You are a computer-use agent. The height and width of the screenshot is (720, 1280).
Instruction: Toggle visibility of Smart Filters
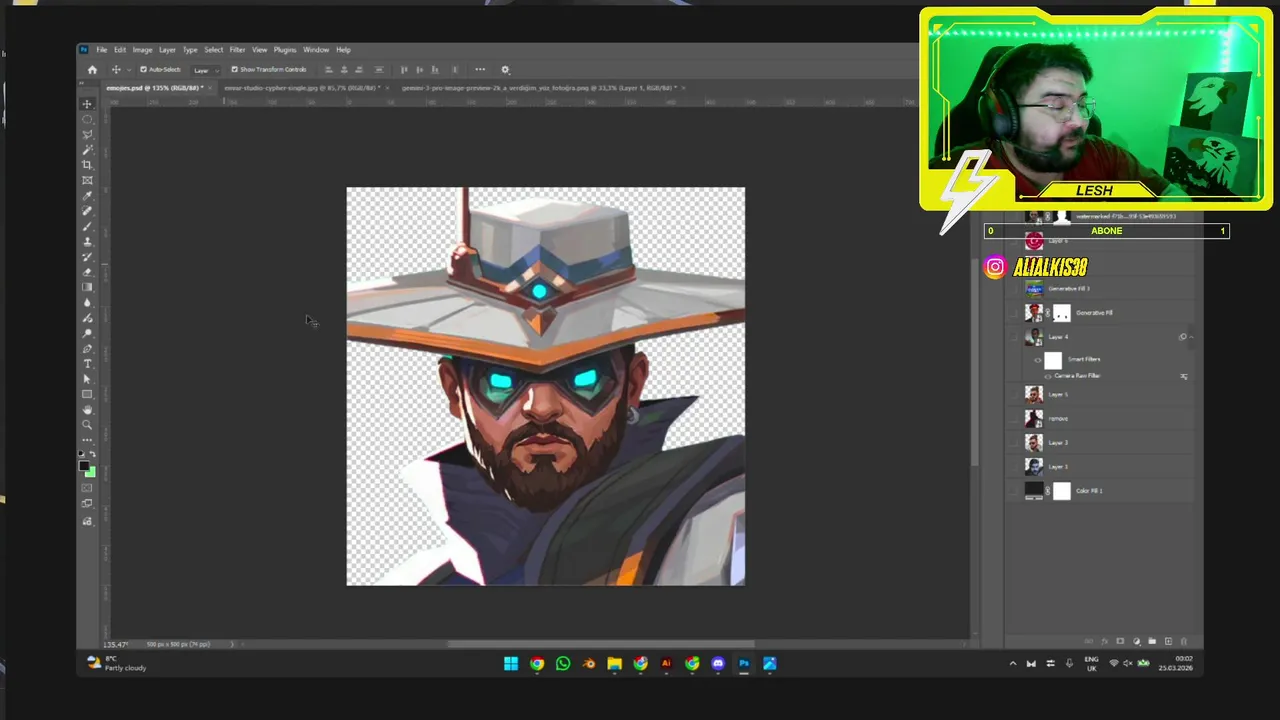[x=1037, y=359]
